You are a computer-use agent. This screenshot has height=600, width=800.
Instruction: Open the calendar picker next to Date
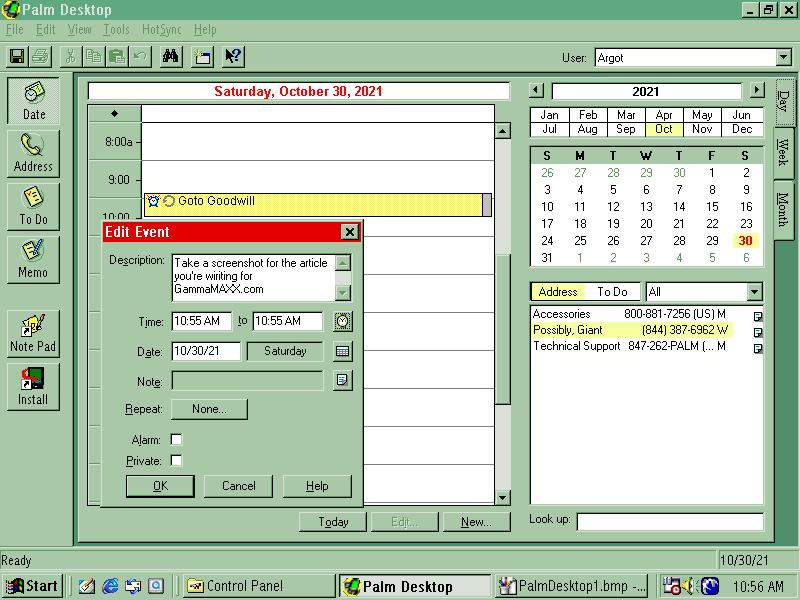pos(343,351)
